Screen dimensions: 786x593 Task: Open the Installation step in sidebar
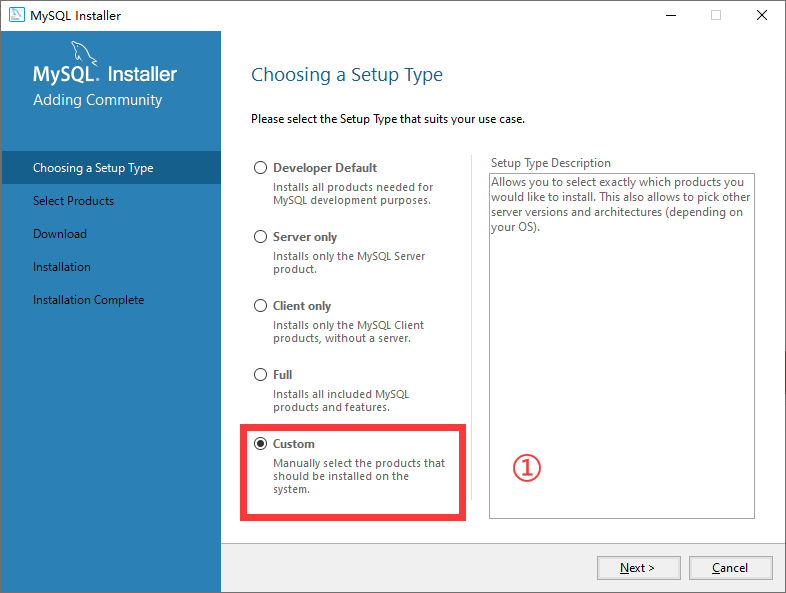[62, 267]
